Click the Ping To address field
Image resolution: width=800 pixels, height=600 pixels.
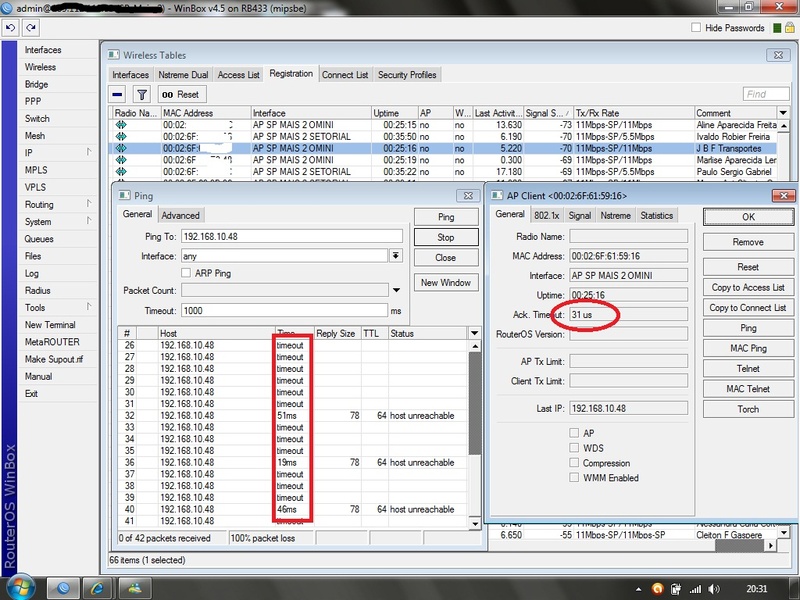point(292,236)
